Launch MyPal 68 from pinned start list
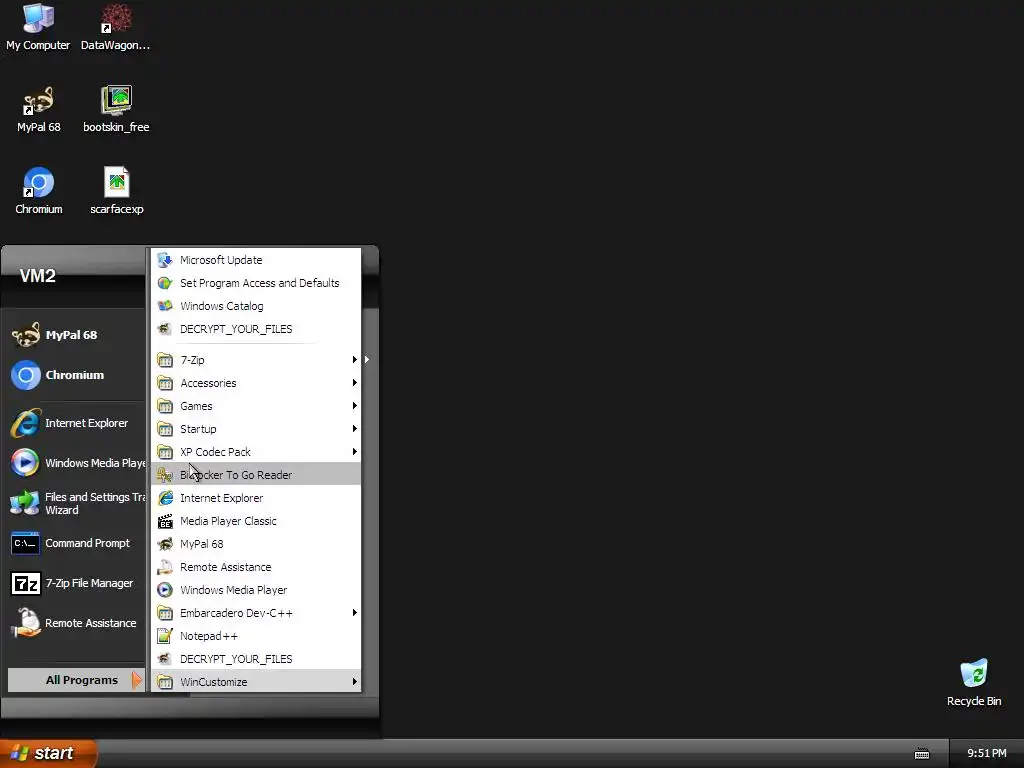Viewport: 1024px width, 768px height. pos(75,335)
